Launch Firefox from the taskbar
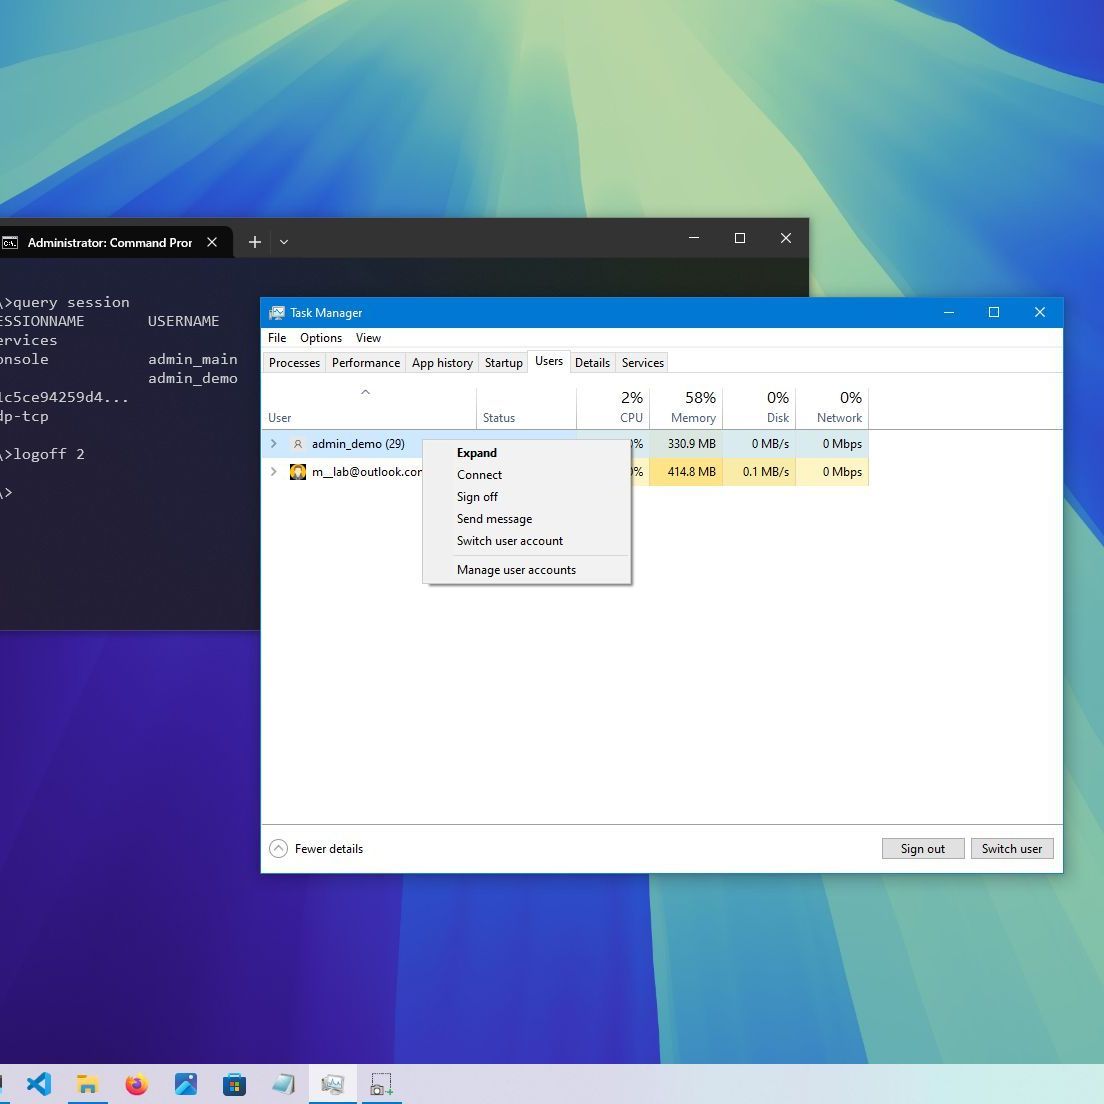This screenshot has width=1104, height=1104. (x=137, y=1084)
